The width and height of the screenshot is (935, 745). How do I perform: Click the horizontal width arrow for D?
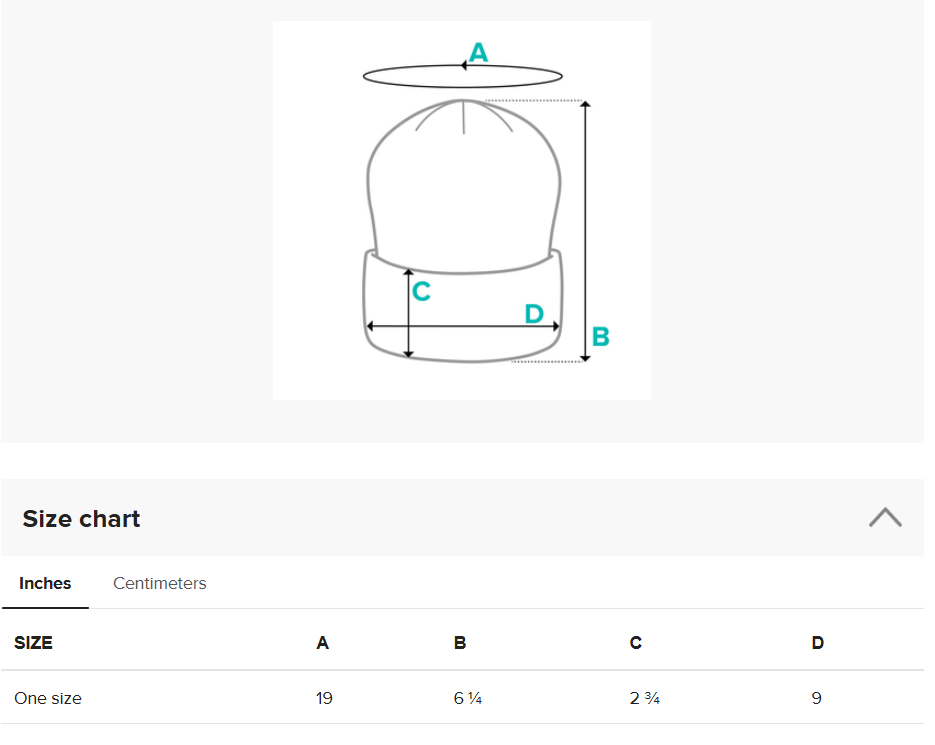coord(463,326)
